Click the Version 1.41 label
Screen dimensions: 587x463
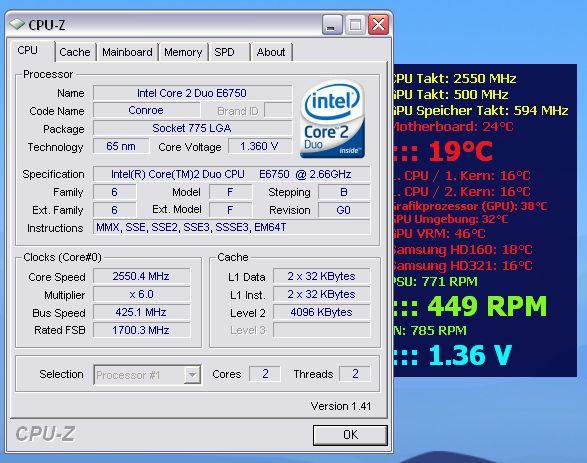[341, 406]
